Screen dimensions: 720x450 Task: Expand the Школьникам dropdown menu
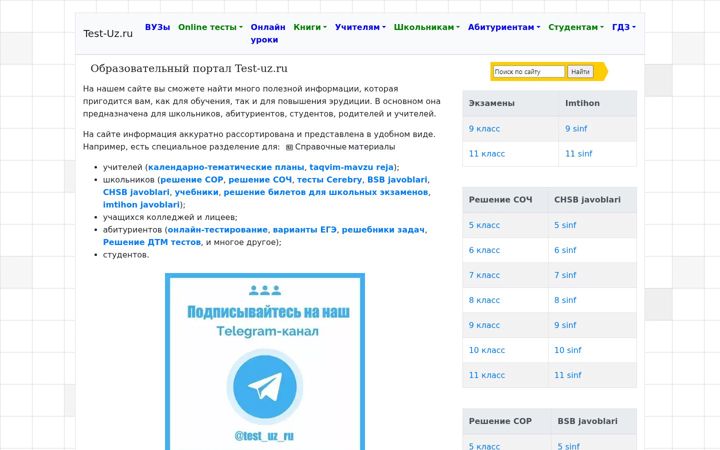pyautogui.click(x=427, y=27)
